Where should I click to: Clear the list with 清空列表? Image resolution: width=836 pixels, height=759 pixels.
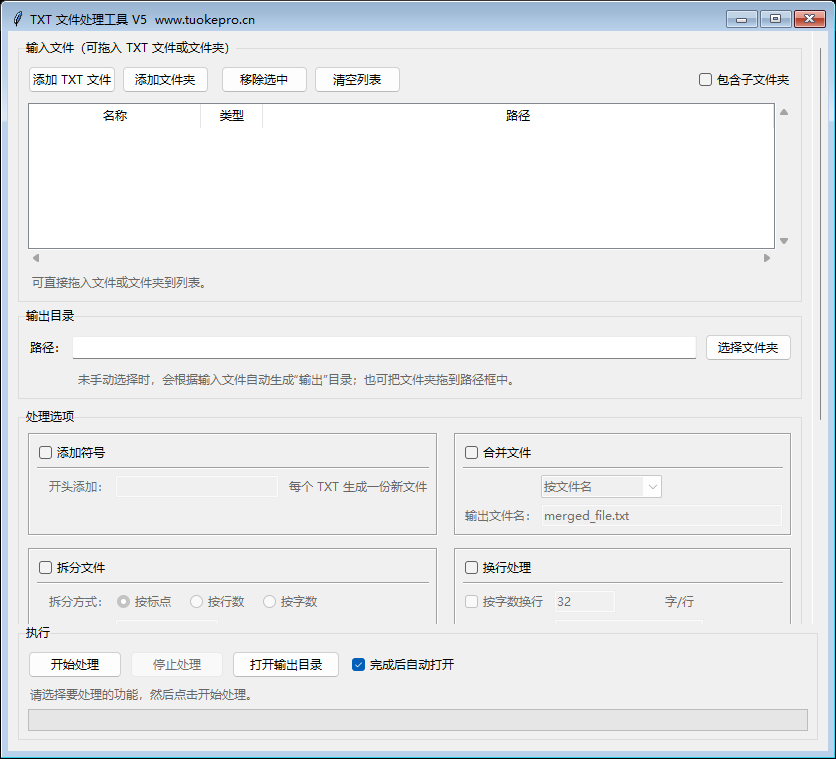click(x=357, y=79)
